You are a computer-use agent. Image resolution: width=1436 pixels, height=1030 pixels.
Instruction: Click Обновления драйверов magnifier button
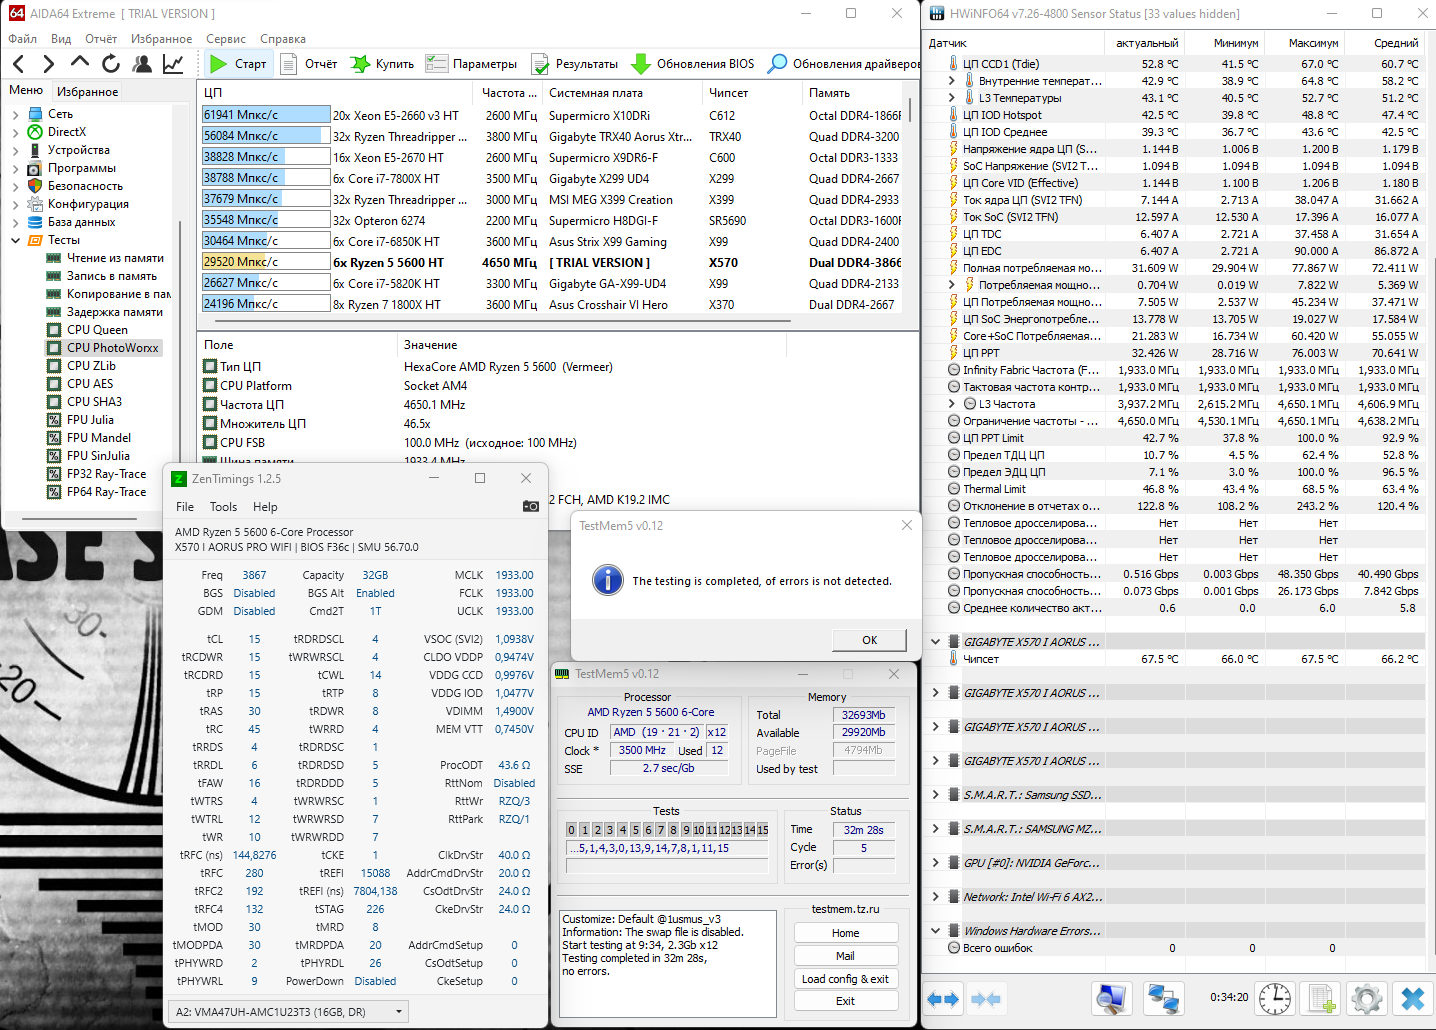tap(843, 64)
